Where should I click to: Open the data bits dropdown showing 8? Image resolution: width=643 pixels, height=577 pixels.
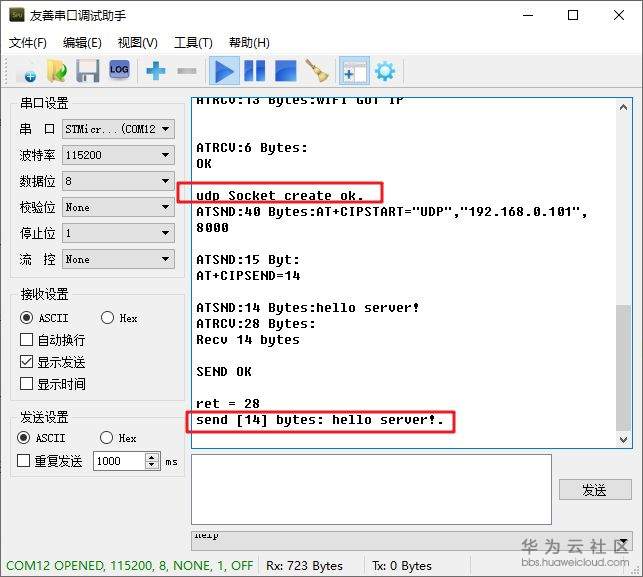(x=118, y=181)
